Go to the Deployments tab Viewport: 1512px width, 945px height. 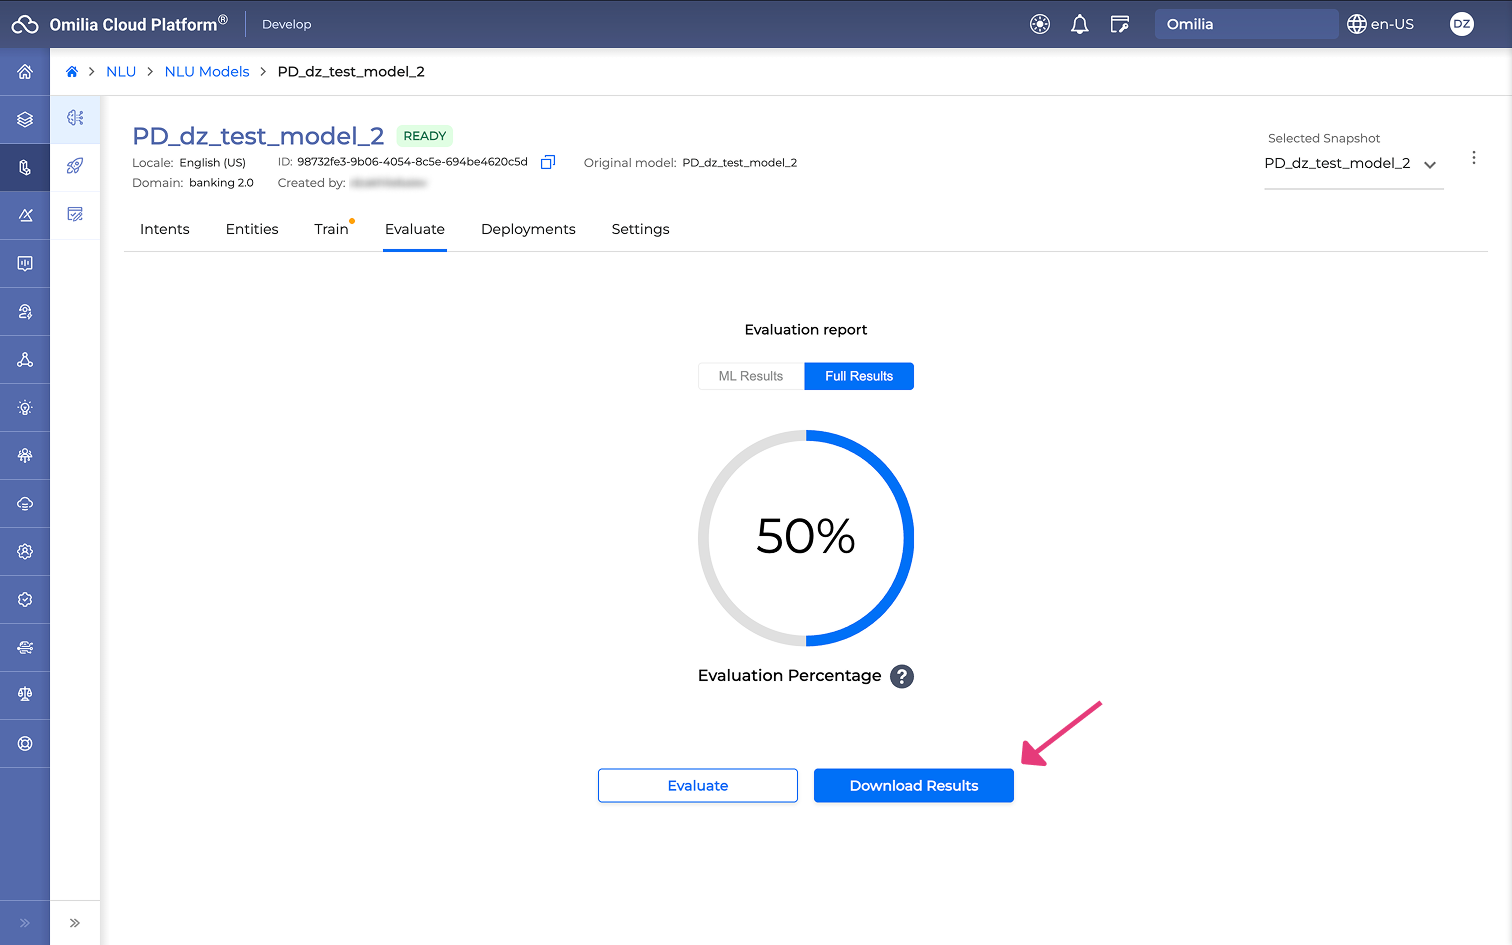tap(528, 229)
